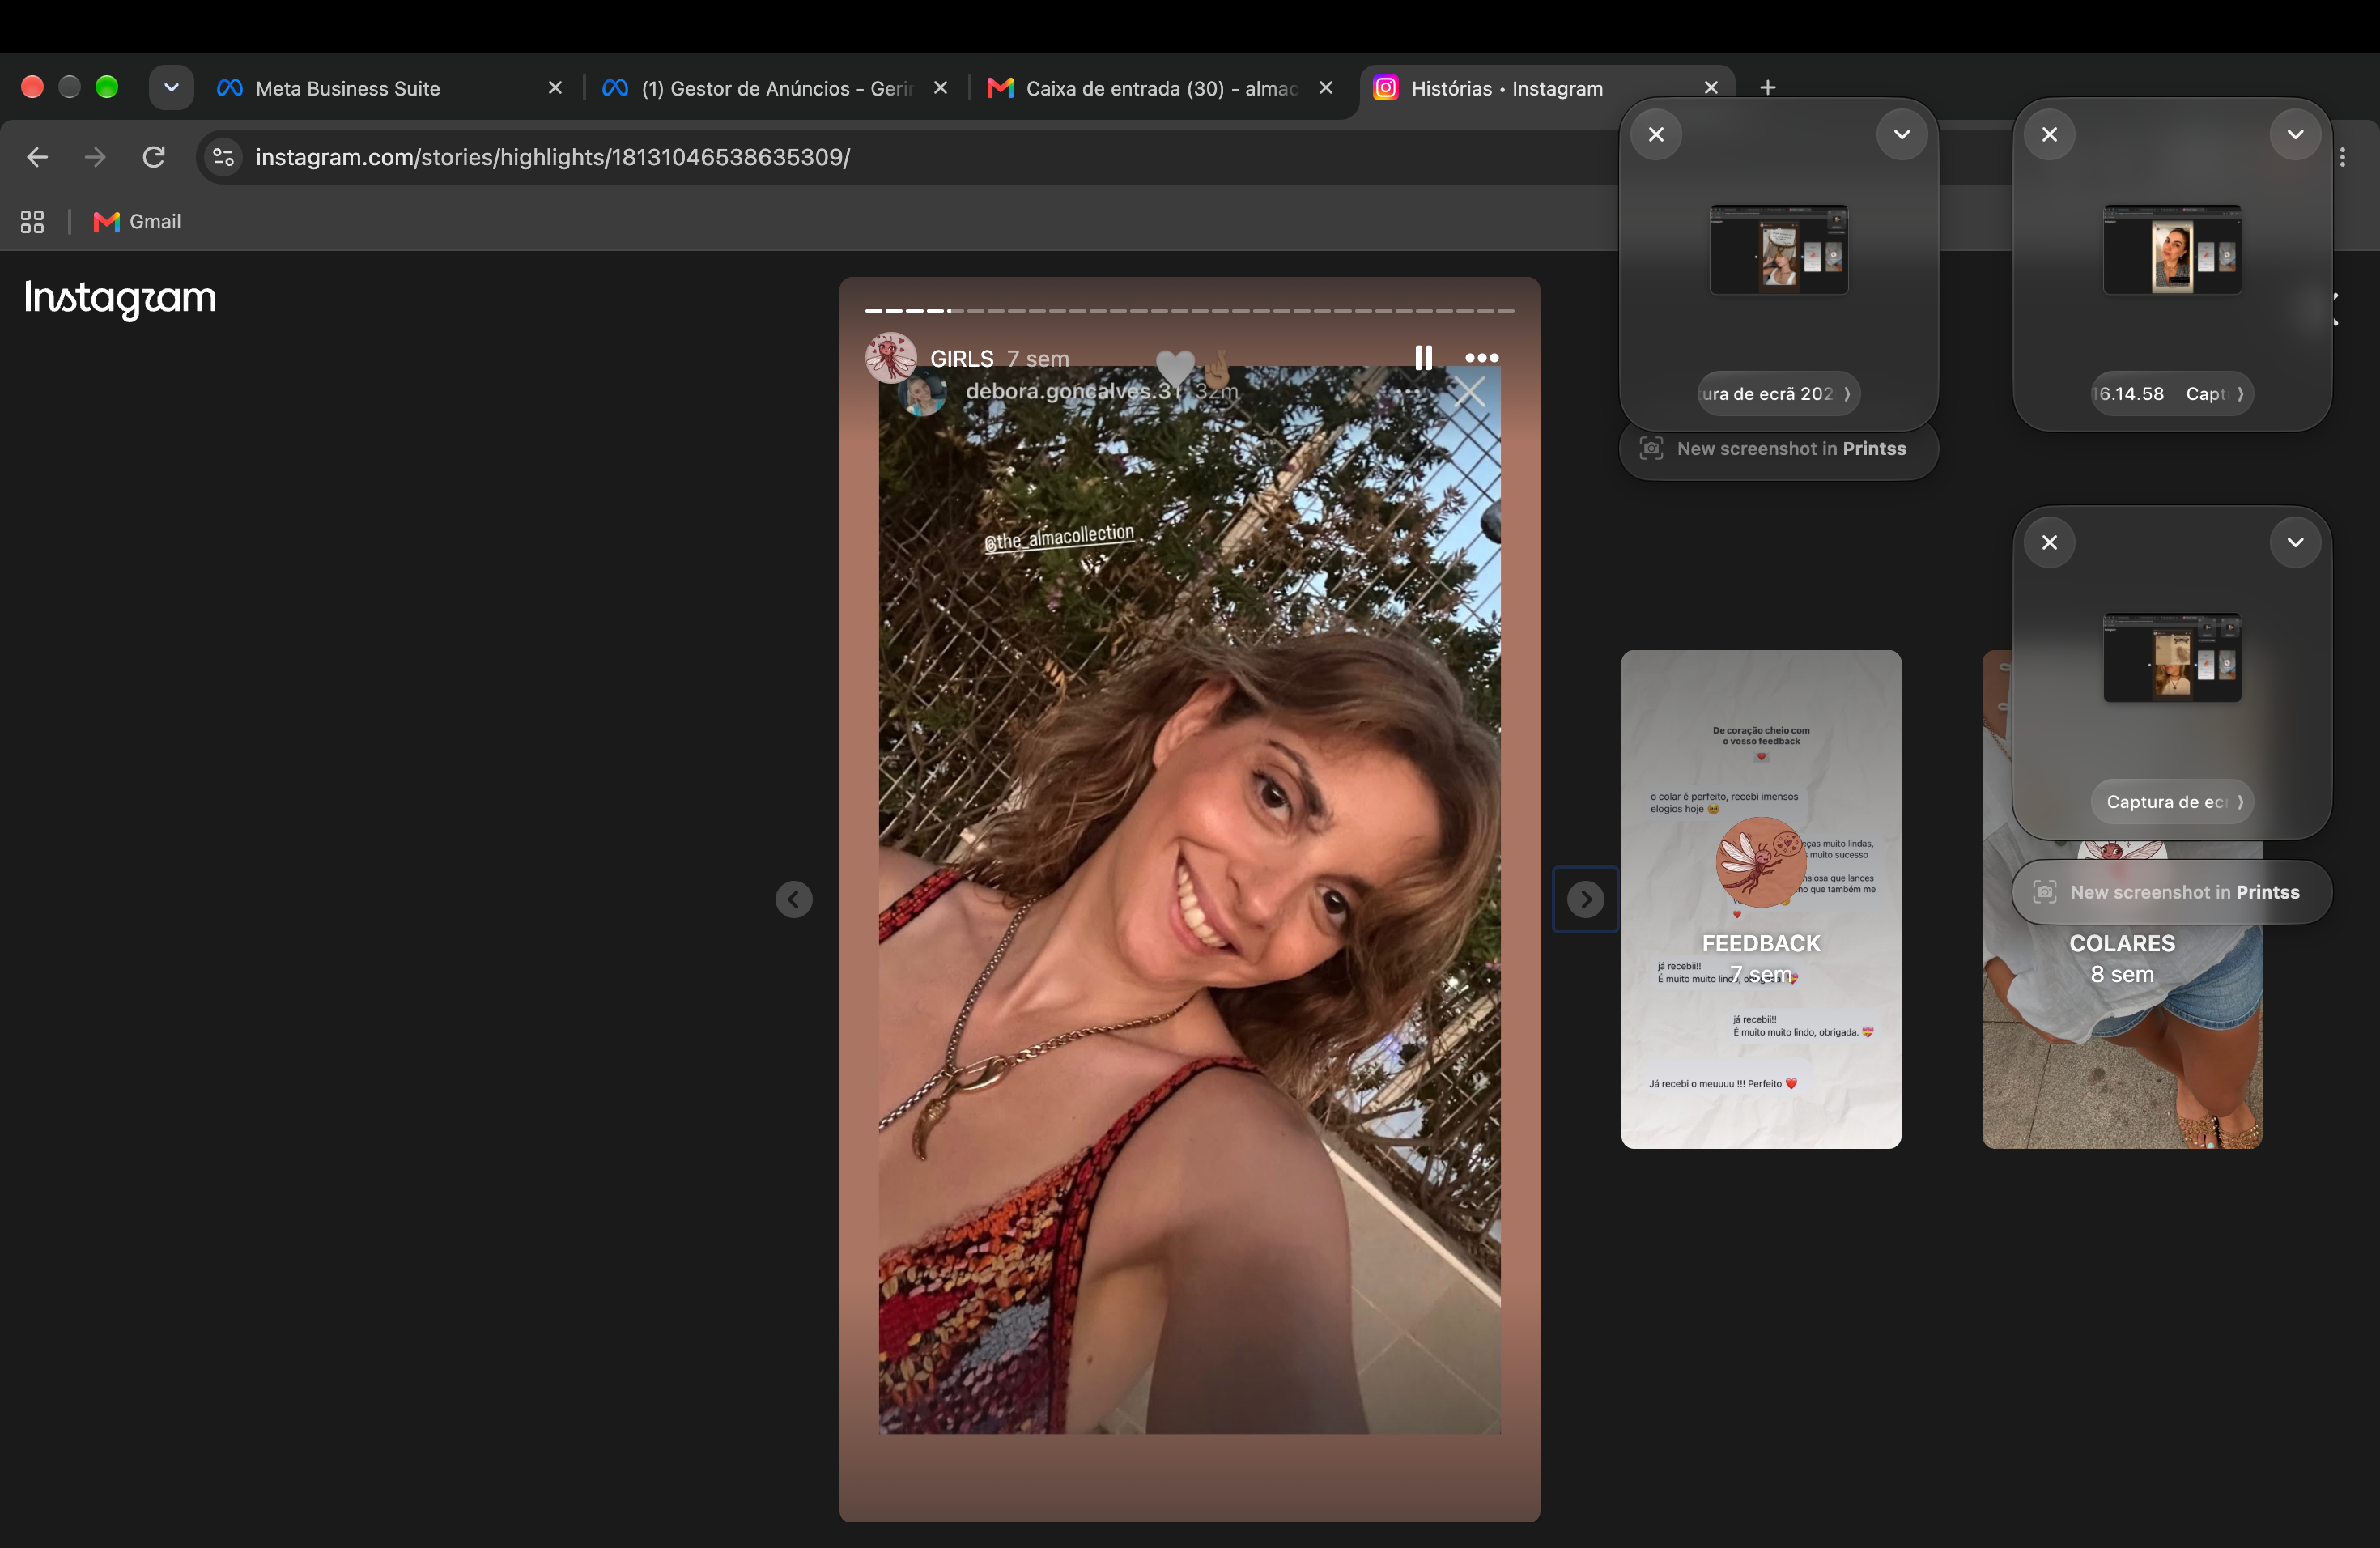Open the story three-dots options menu
Screen dimensions: 2380x1548
[x=1481, y=358]
